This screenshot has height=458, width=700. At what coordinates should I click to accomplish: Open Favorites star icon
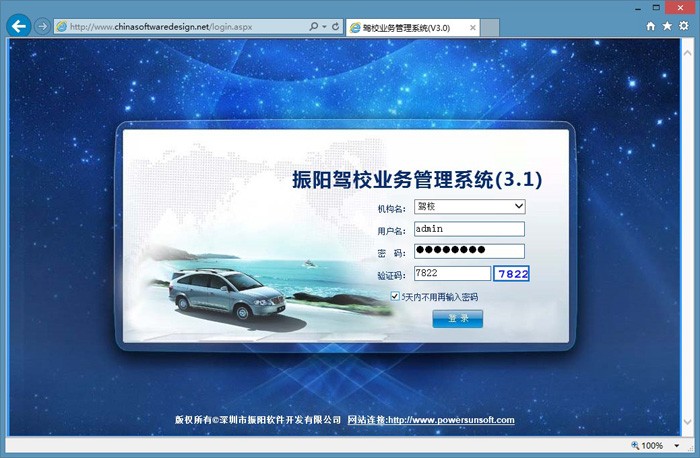pyautogui.click(x=667, y=26)
